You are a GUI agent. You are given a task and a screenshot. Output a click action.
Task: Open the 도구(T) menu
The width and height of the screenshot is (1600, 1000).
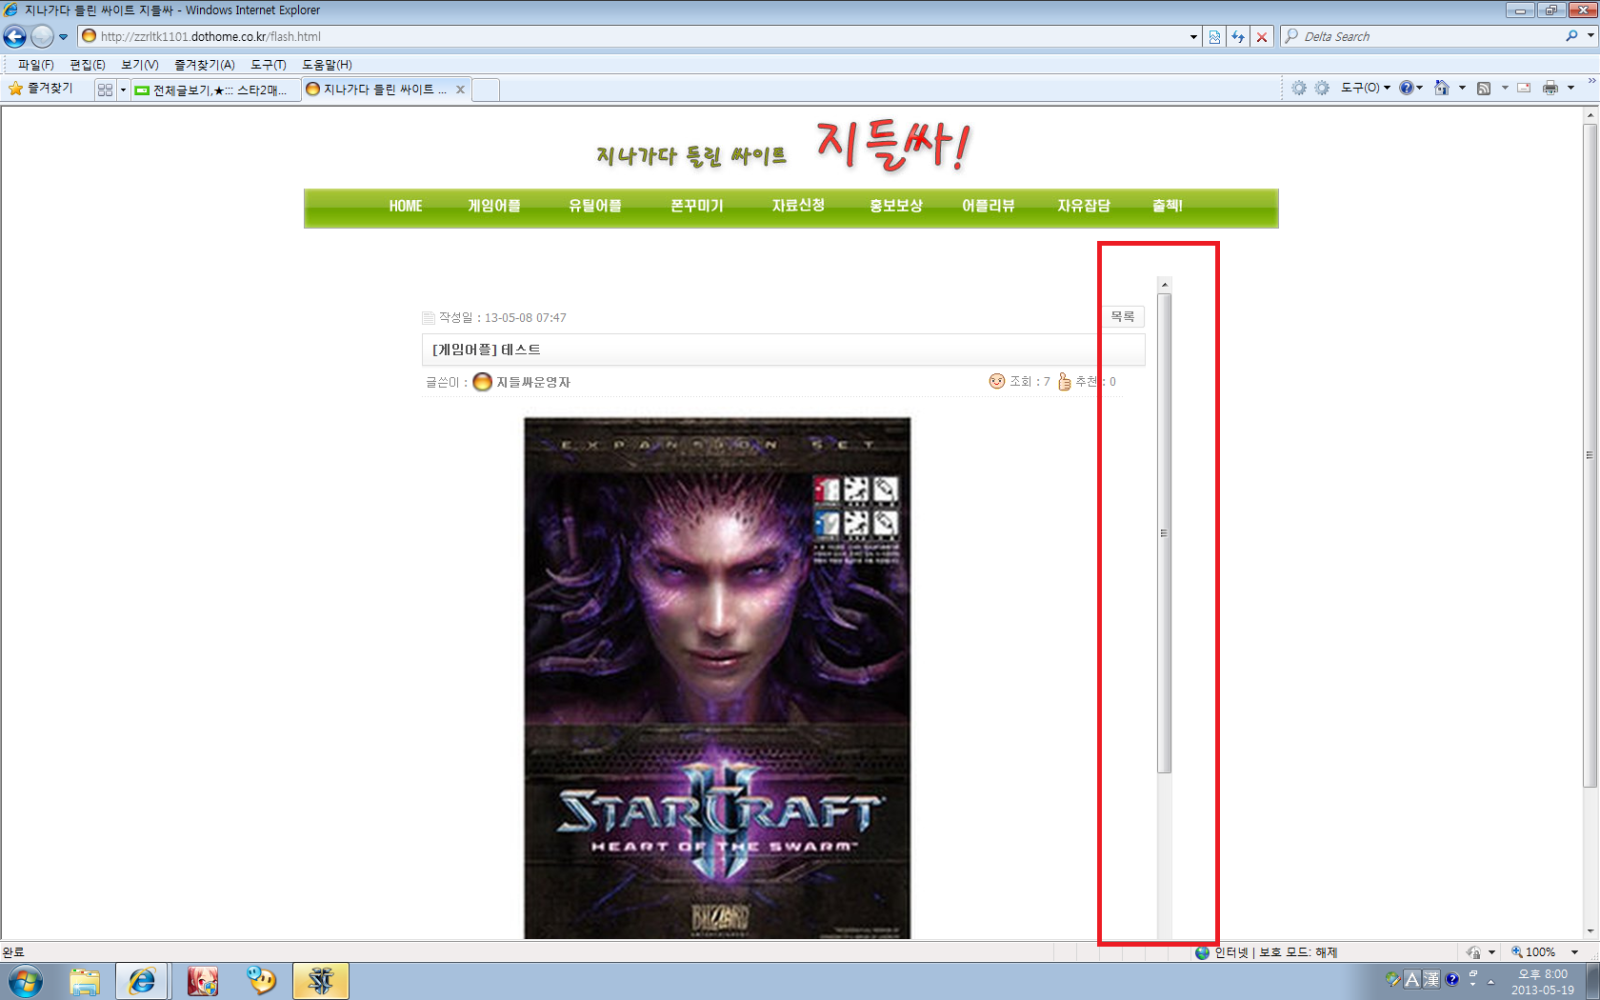tap(268, 65)
